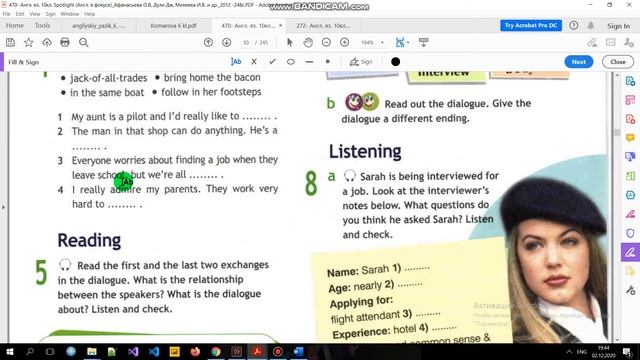The image size is (640, 360).
Task: Open the notifications bell
Action: (591, 25)
